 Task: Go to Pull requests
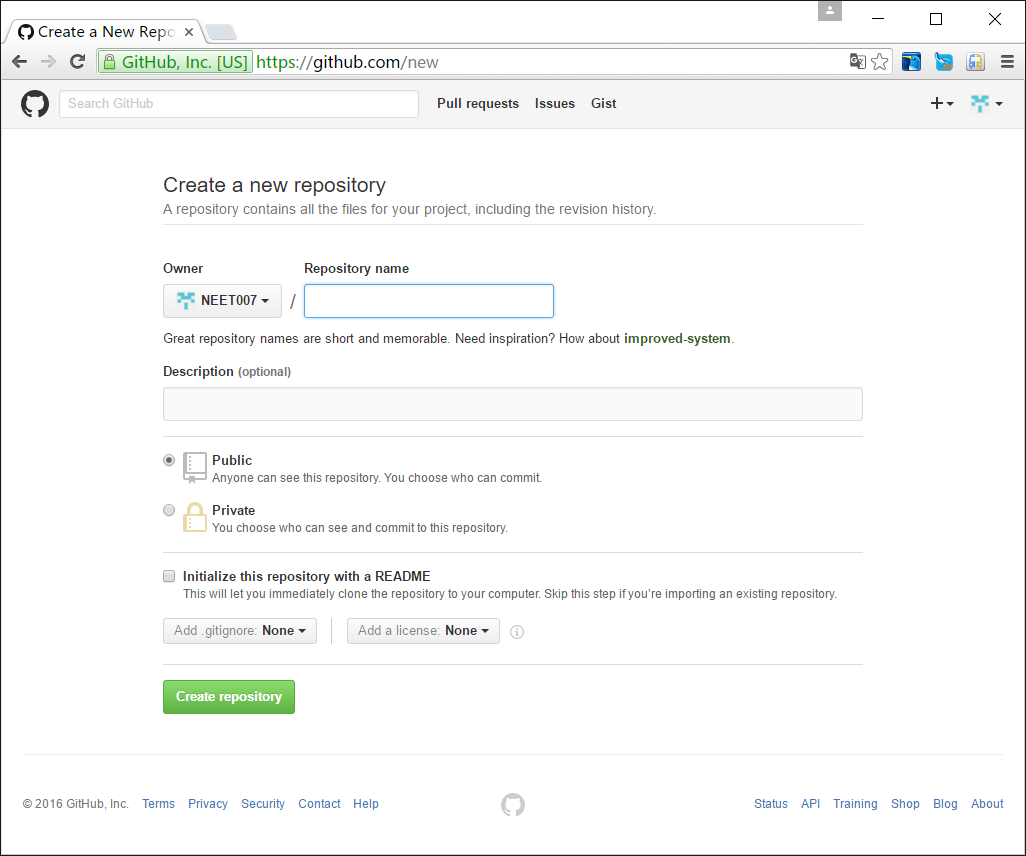click(x=478, y=103)
